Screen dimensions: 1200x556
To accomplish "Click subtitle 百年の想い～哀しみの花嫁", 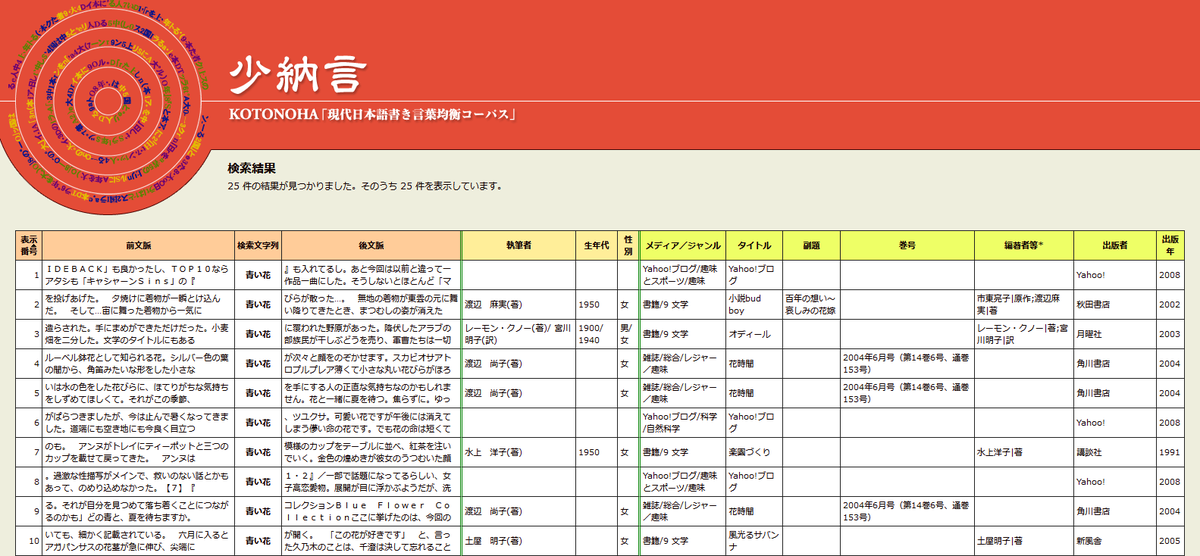I will tap(810, 305).
